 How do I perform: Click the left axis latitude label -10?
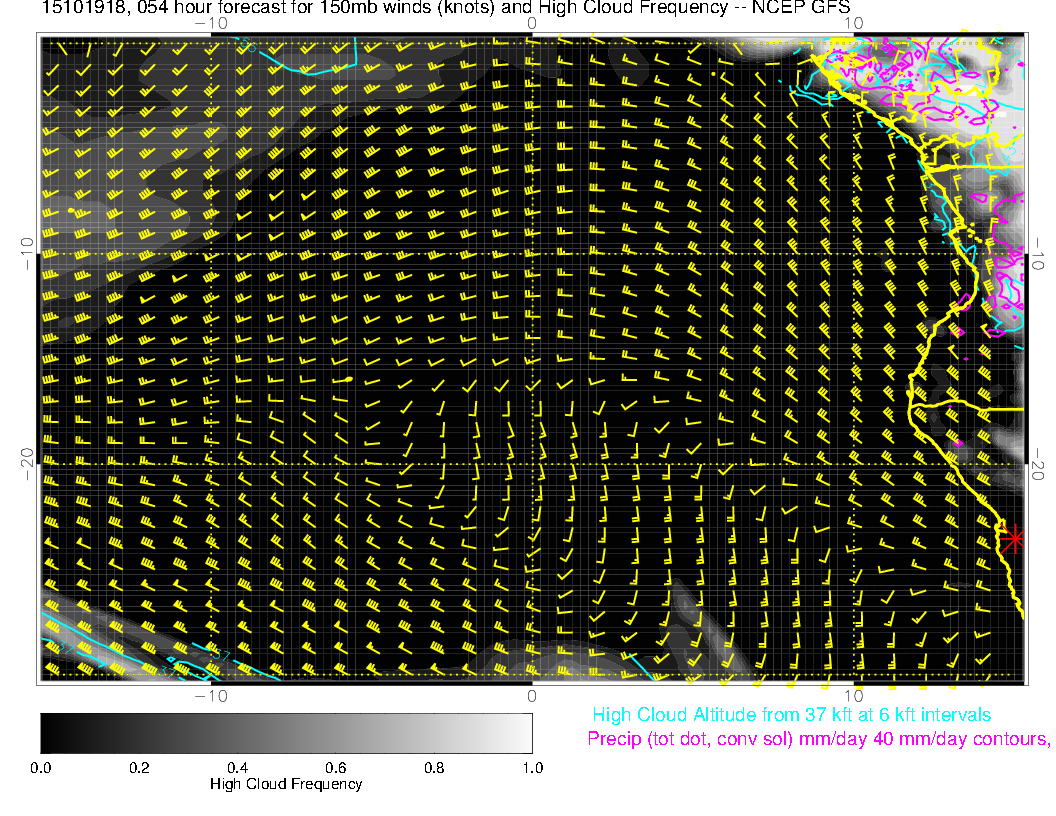pos(28,252)
